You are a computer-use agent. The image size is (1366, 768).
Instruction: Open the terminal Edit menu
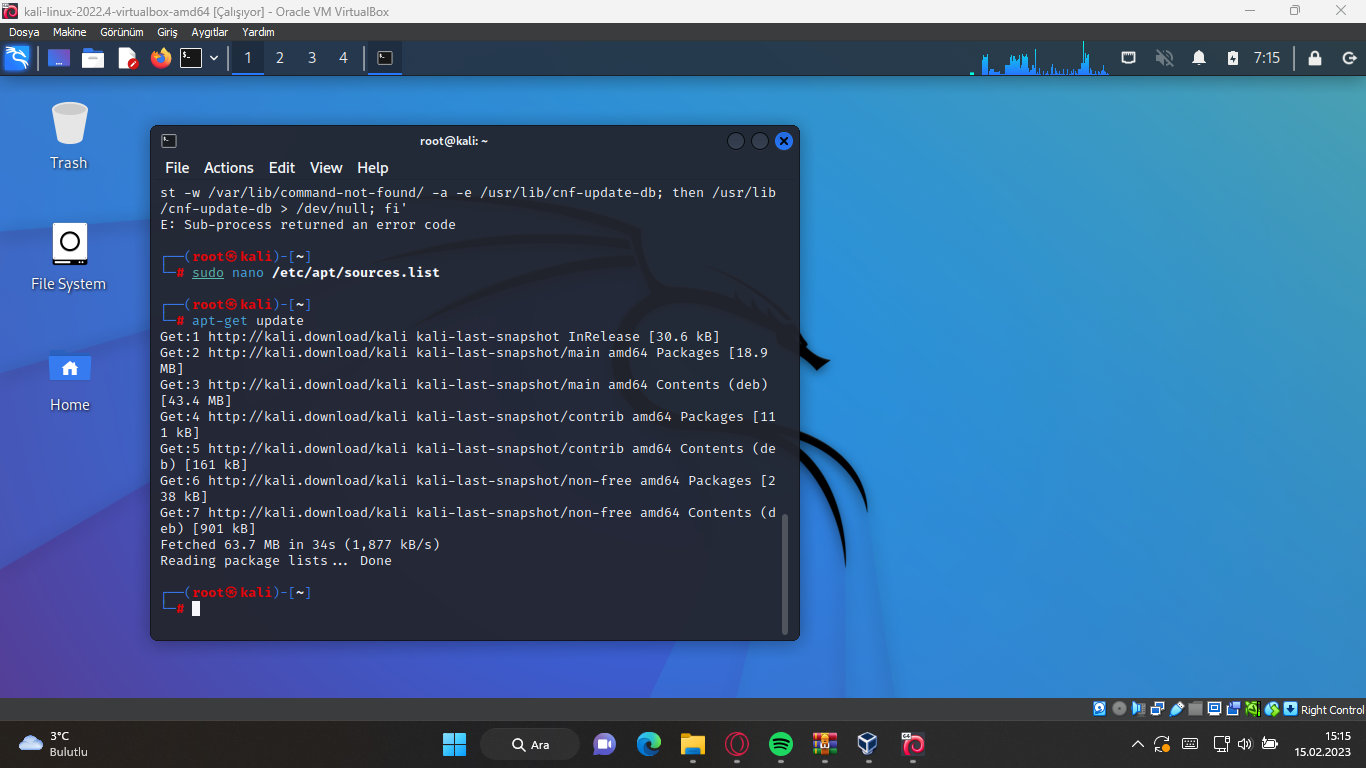click(282, 168)
